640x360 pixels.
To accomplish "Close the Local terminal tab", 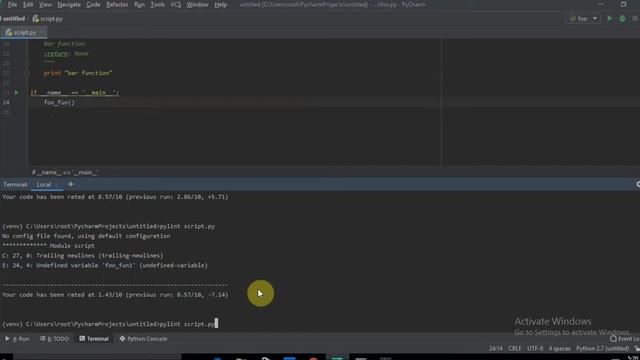I will tap(57, 185).
